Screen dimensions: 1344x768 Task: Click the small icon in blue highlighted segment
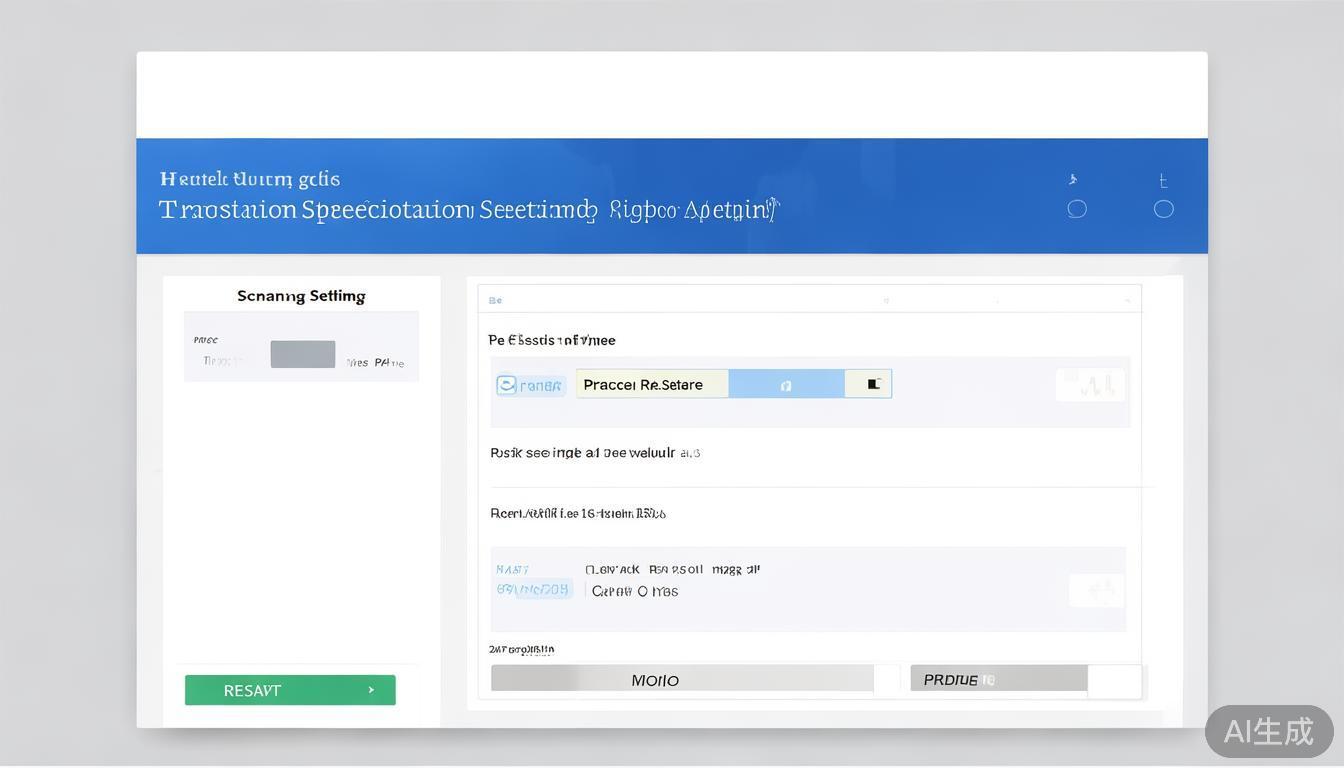click(786, 385)
